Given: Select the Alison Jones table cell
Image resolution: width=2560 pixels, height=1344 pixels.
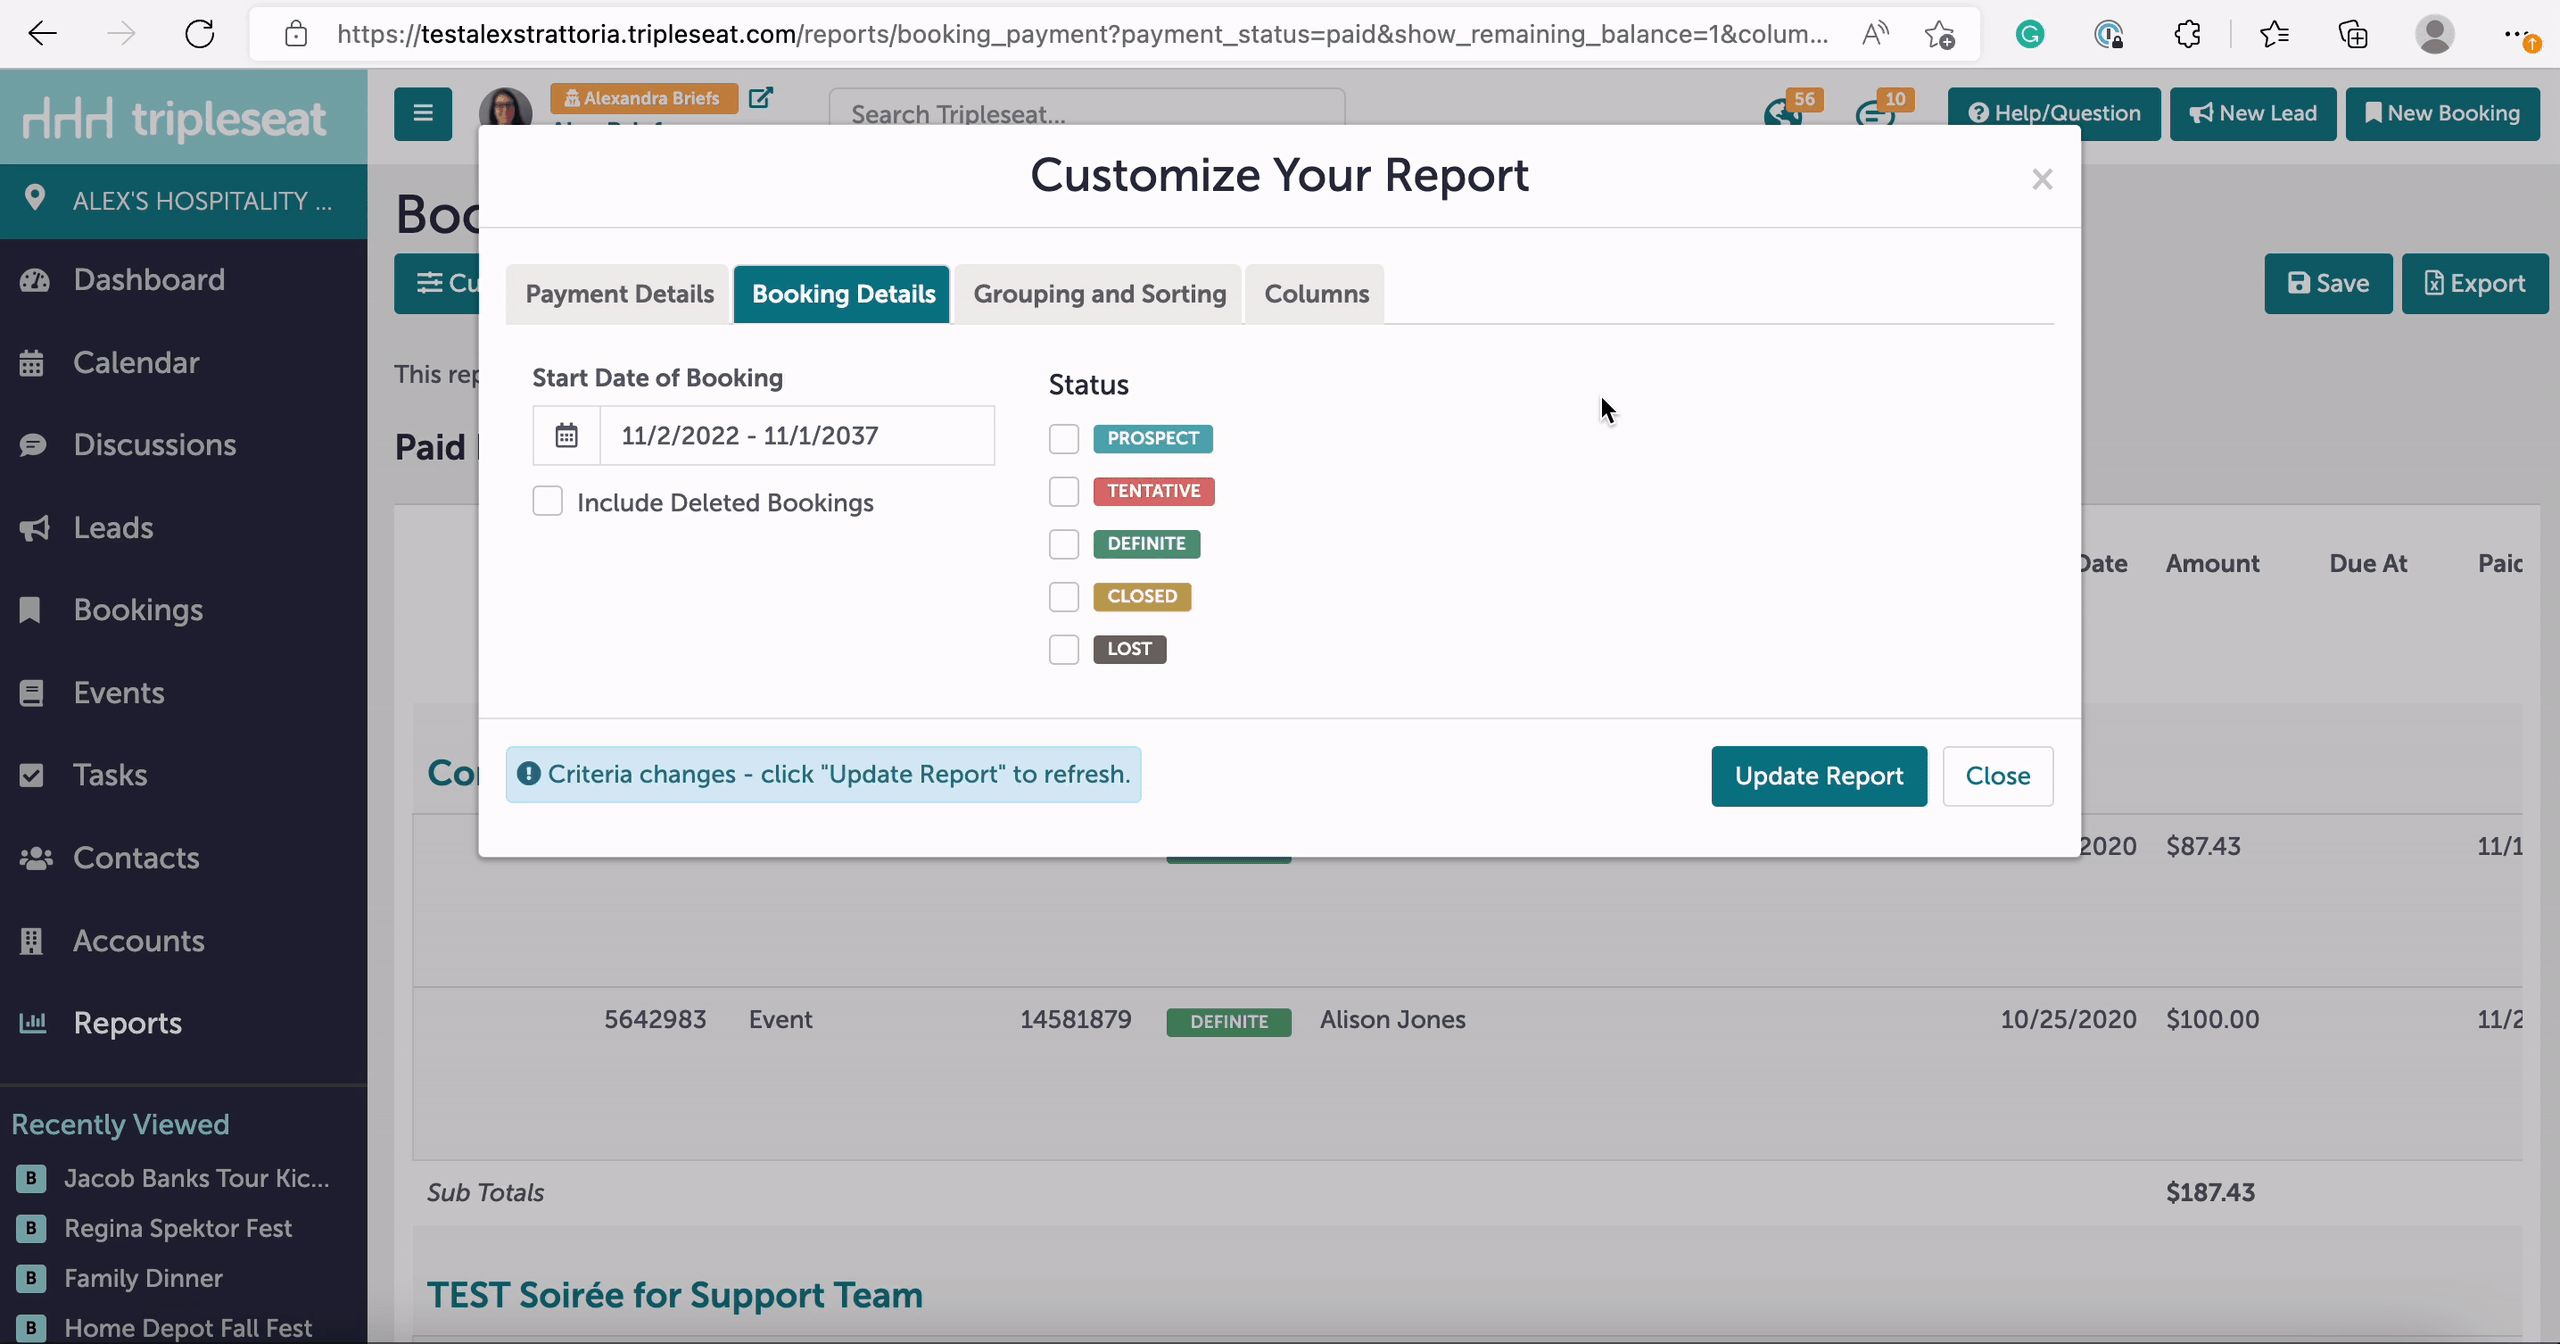Looking at the screenshot, I should pos(1393,1020).
